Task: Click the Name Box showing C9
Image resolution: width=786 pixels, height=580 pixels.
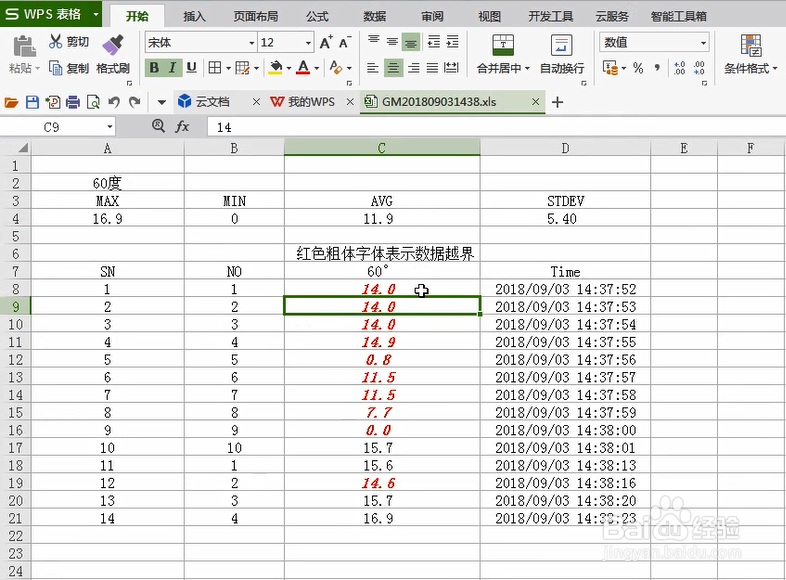Action: coord(58,127)
